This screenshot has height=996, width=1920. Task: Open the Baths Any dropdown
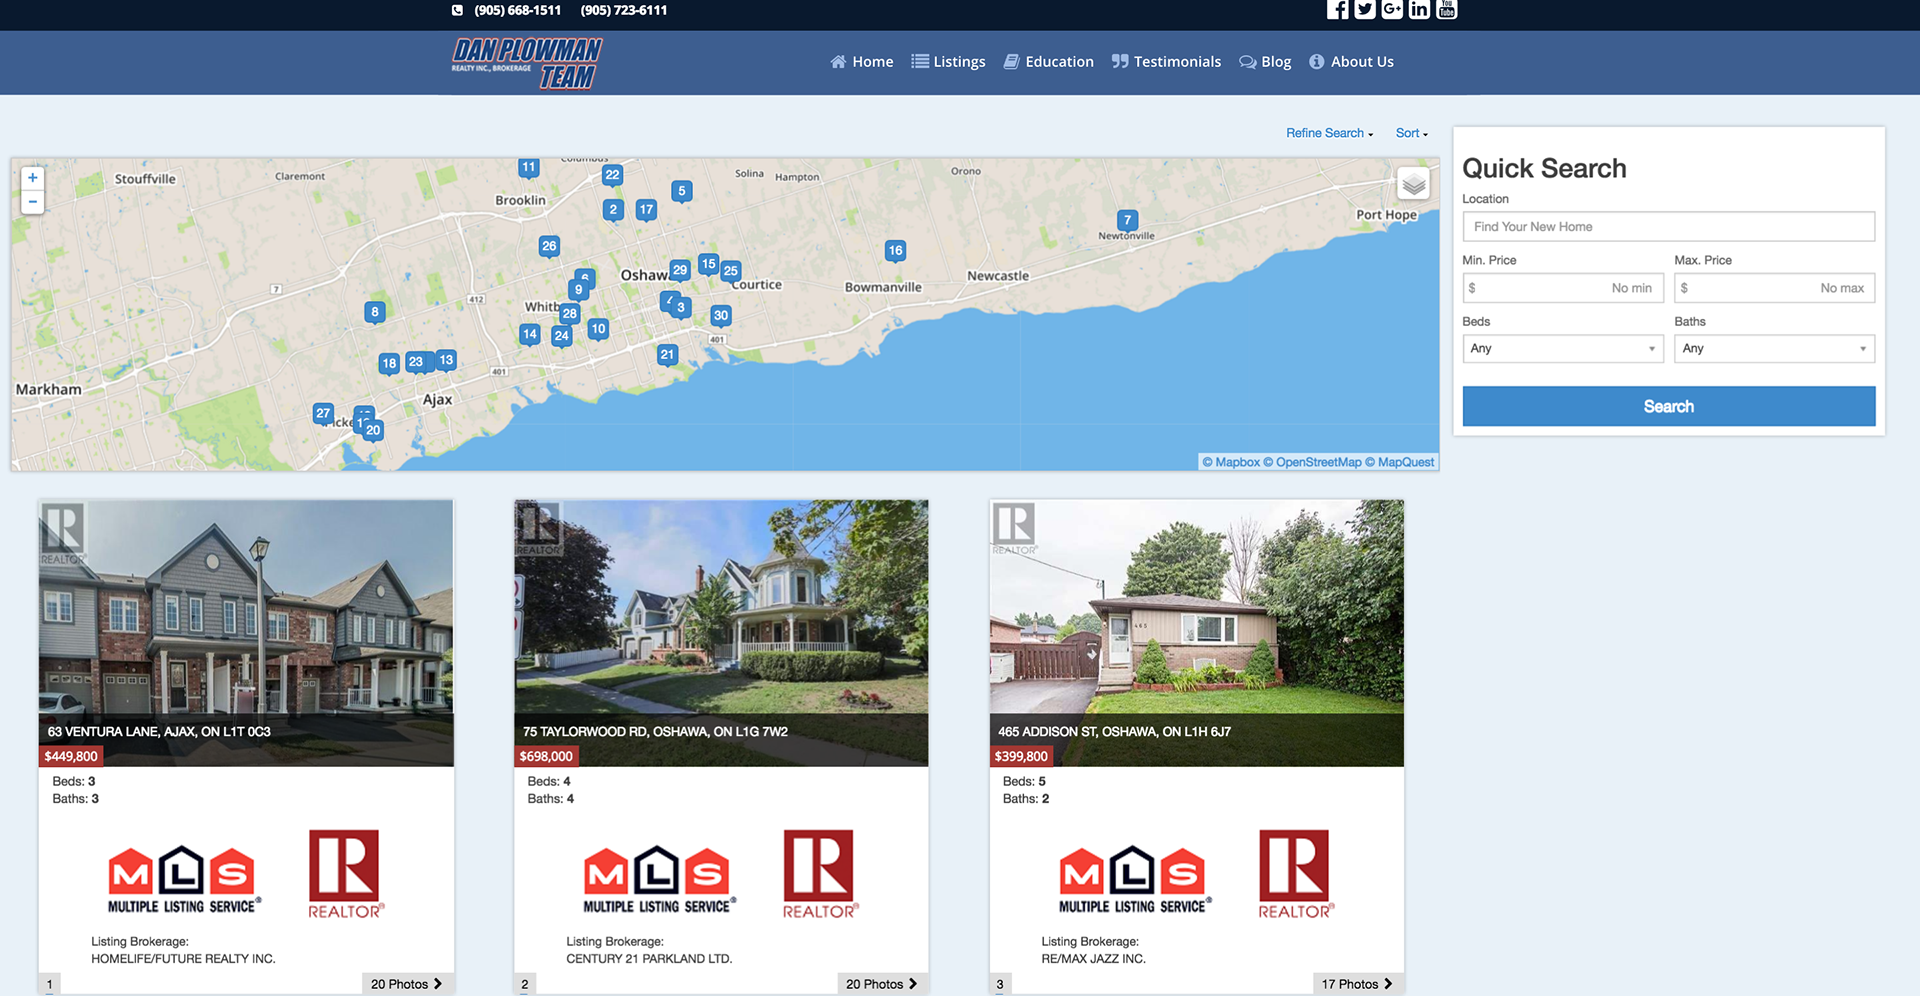tap(1774, 349)
